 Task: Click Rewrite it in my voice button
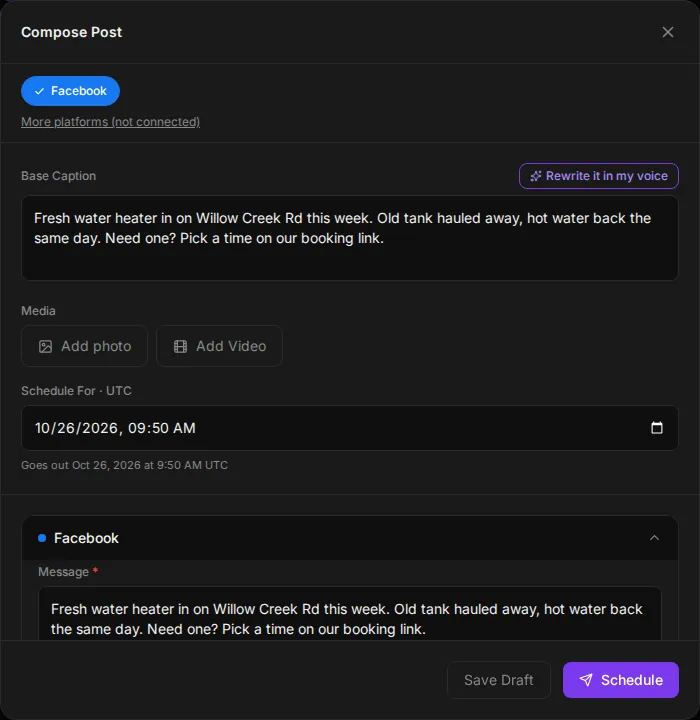click(598, 176)
